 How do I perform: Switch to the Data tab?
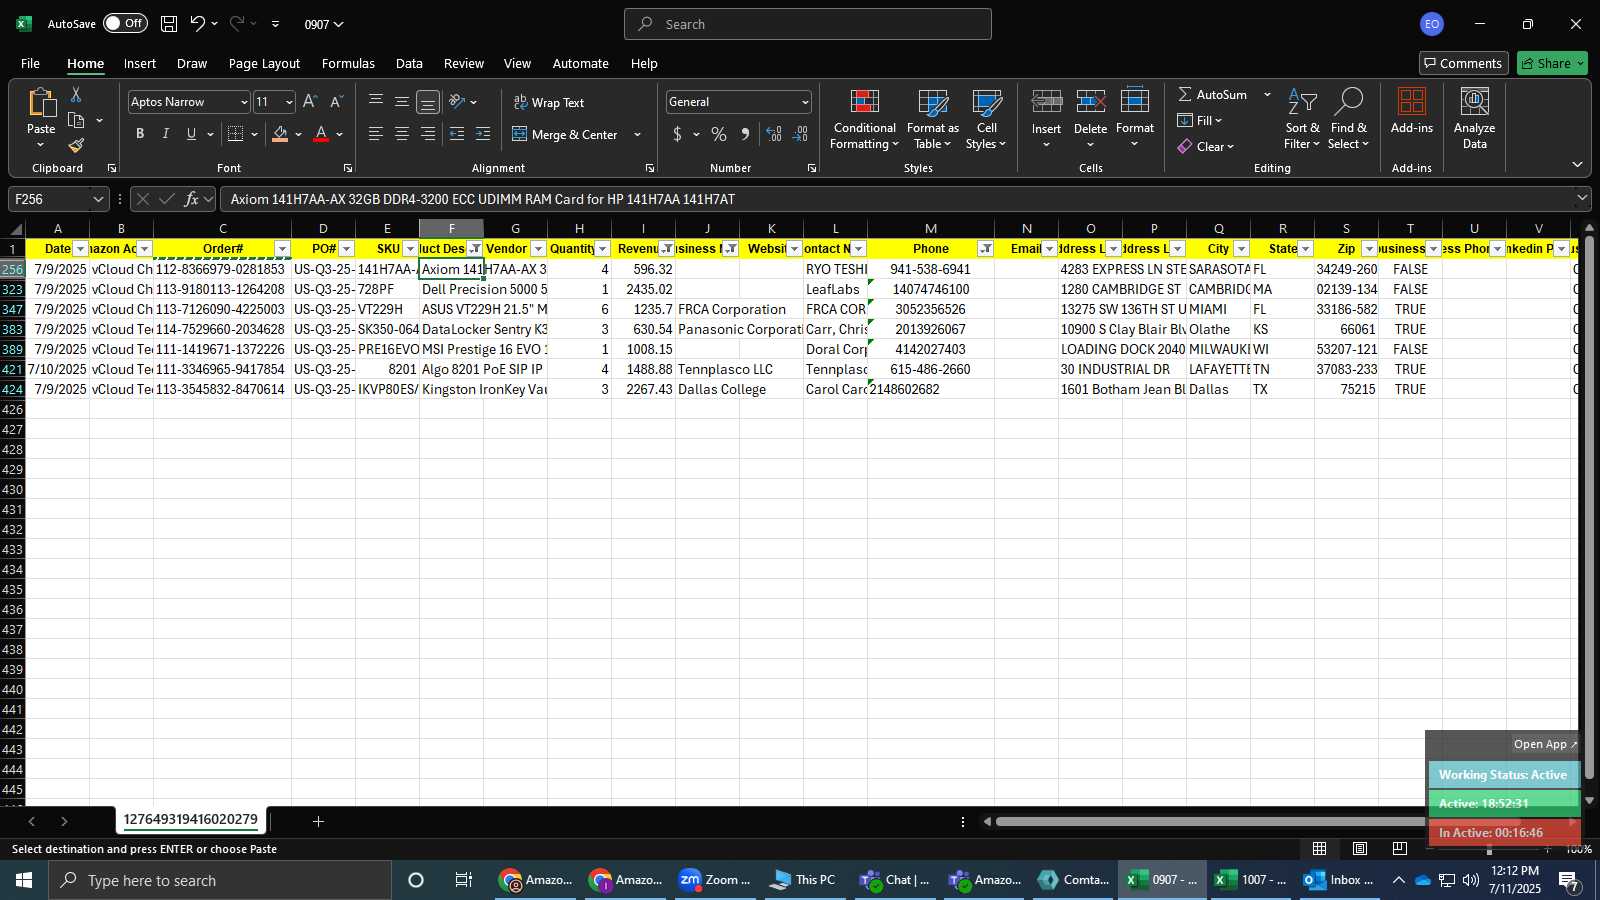point(409,63)
